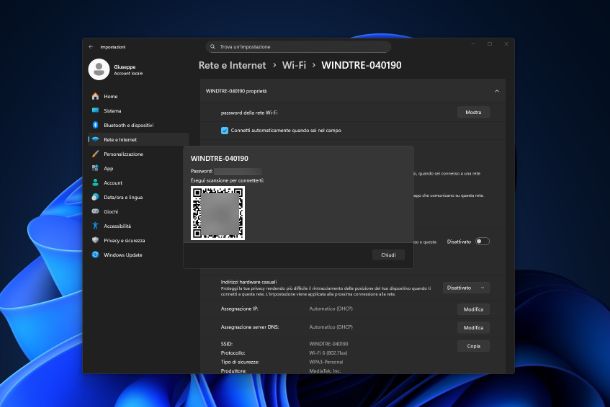Click the Data/ora e lingua icon
The image size is (610, 407).
[95, 197]
